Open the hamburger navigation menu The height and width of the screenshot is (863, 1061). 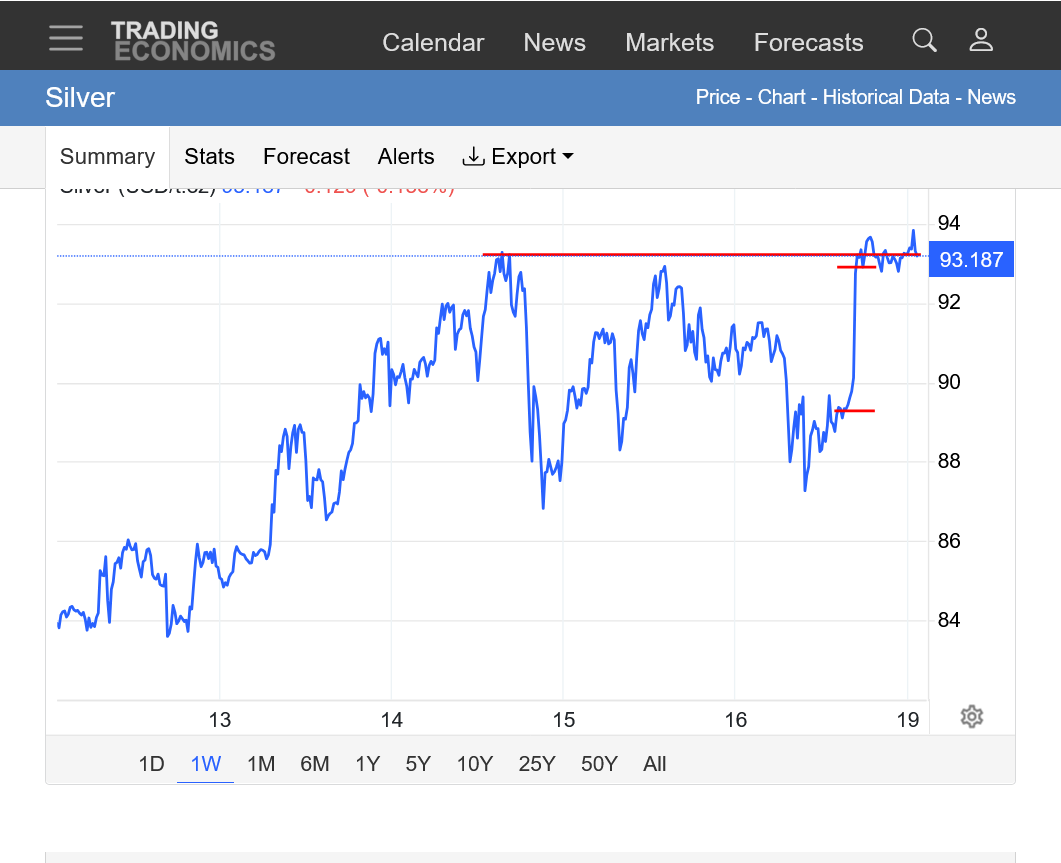pos(66,39)
